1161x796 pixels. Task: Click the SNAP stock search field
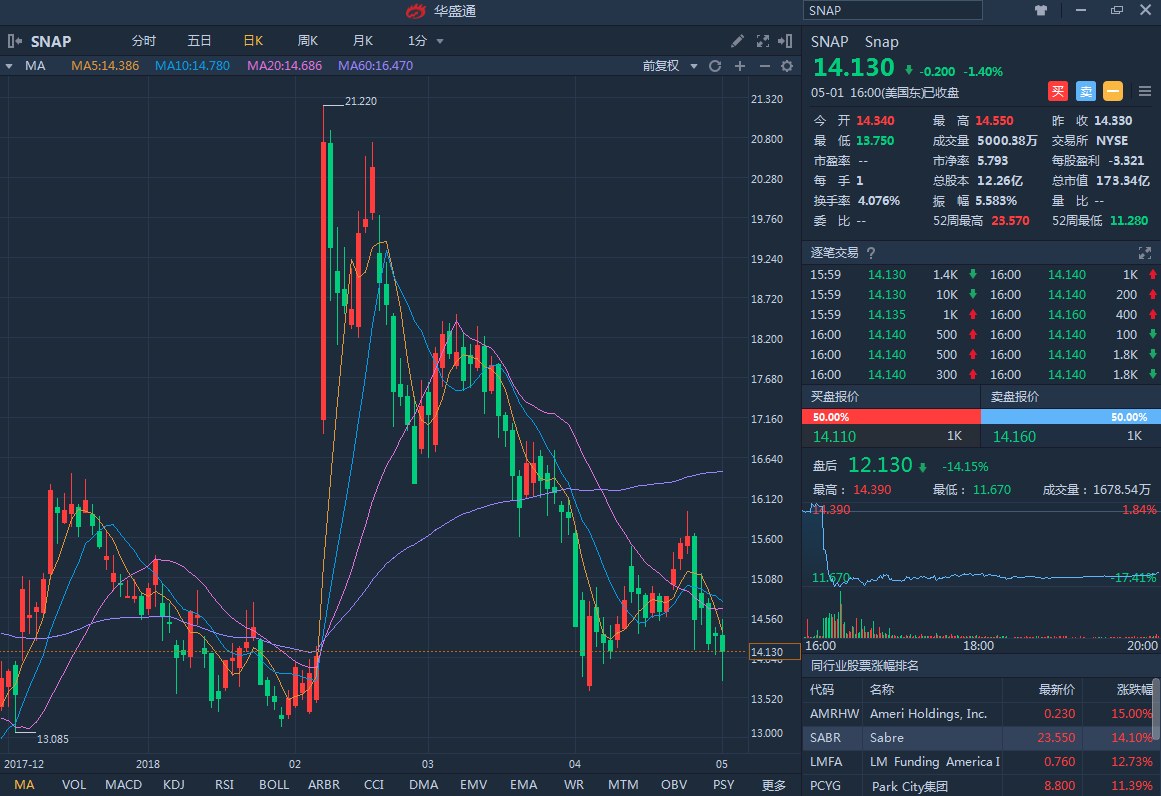(x=893, y=10)
